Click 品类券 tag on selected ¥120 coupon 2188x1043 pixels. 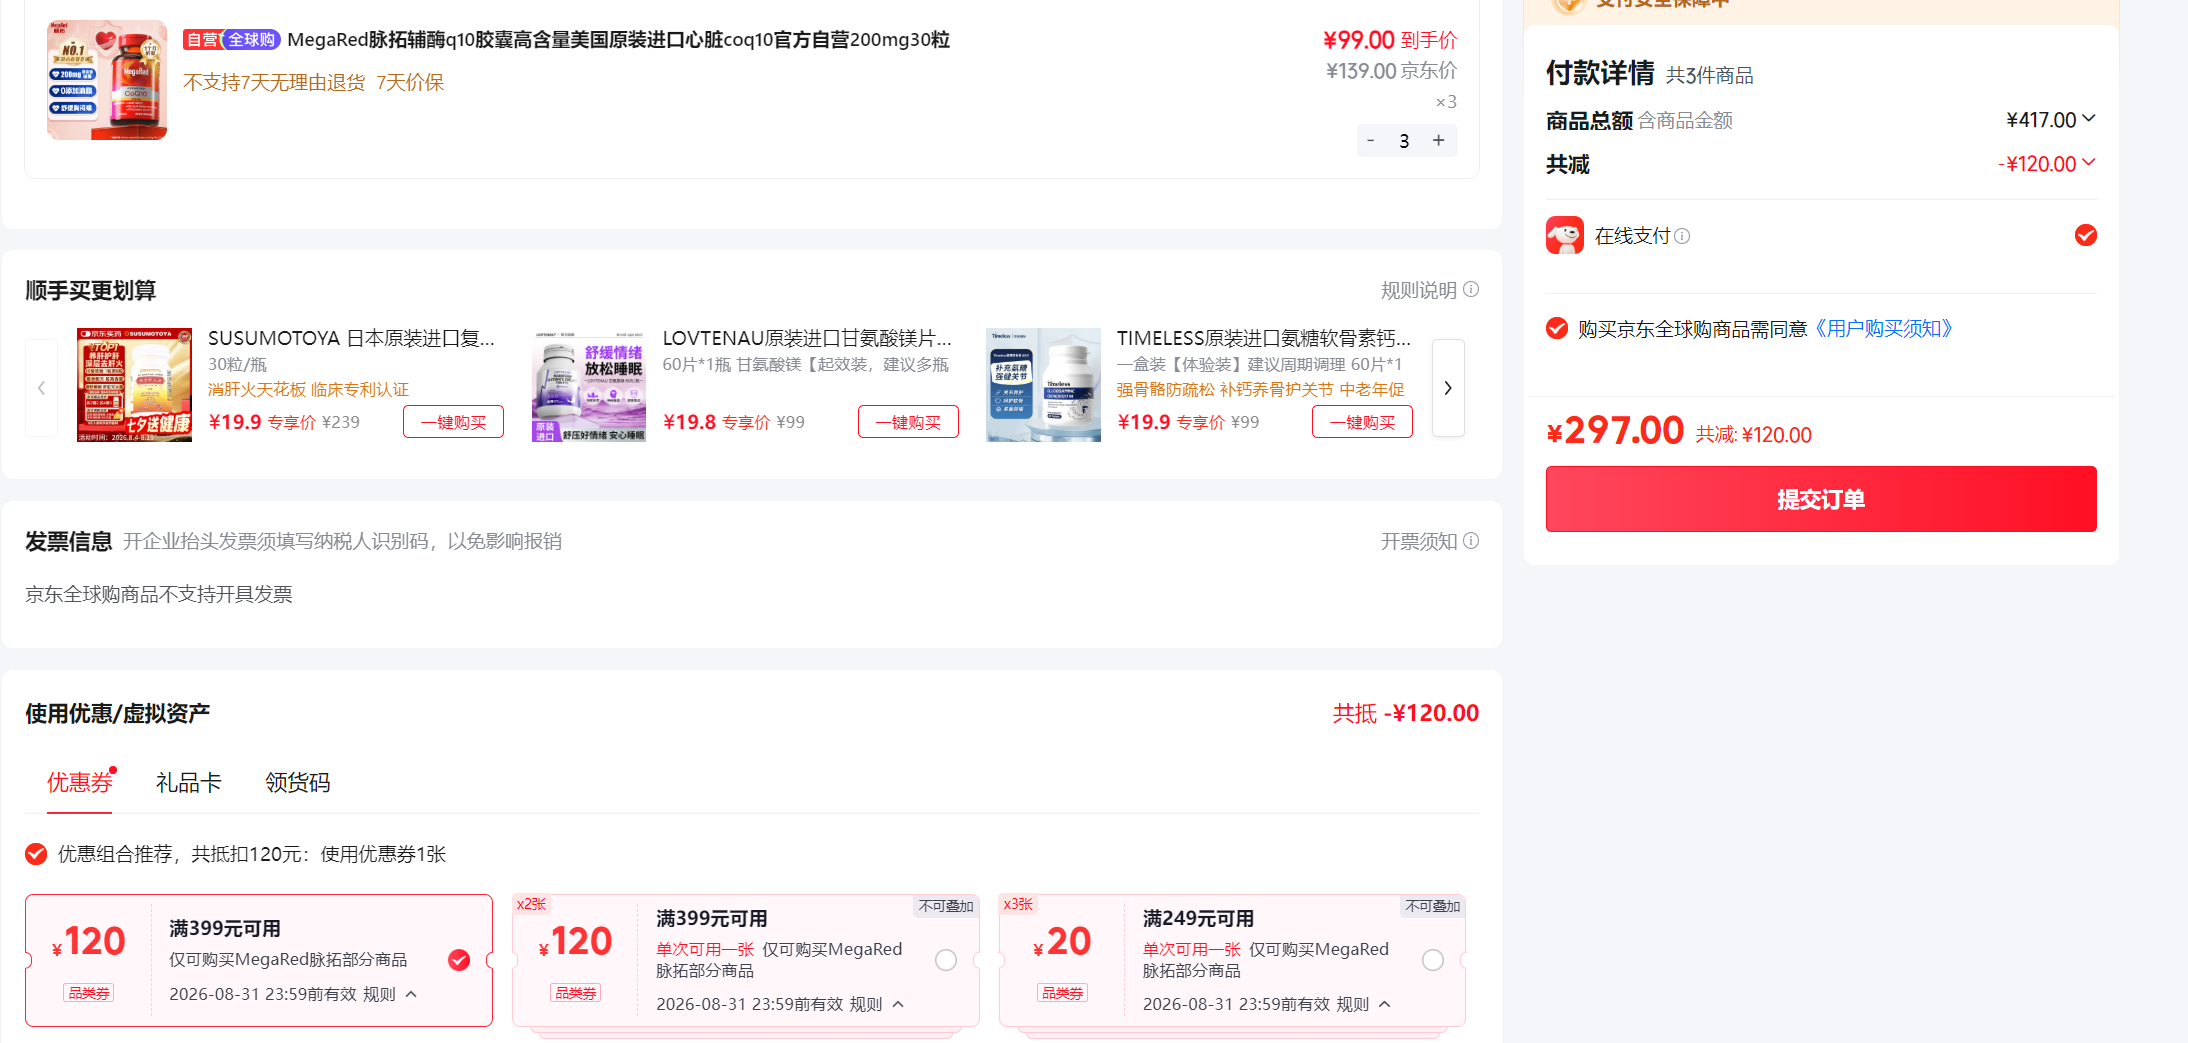coord(89,993)
